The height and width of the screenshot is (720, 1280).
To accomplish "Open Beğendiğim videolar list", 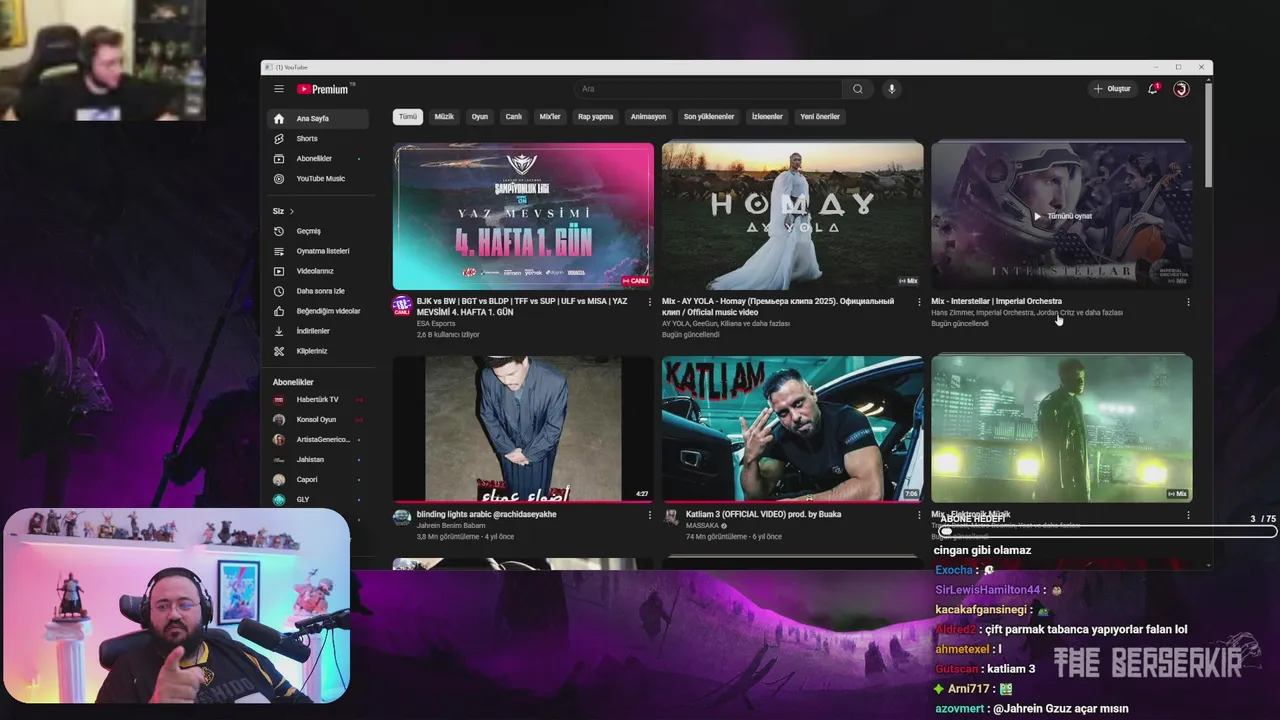I will coord(318,311).
